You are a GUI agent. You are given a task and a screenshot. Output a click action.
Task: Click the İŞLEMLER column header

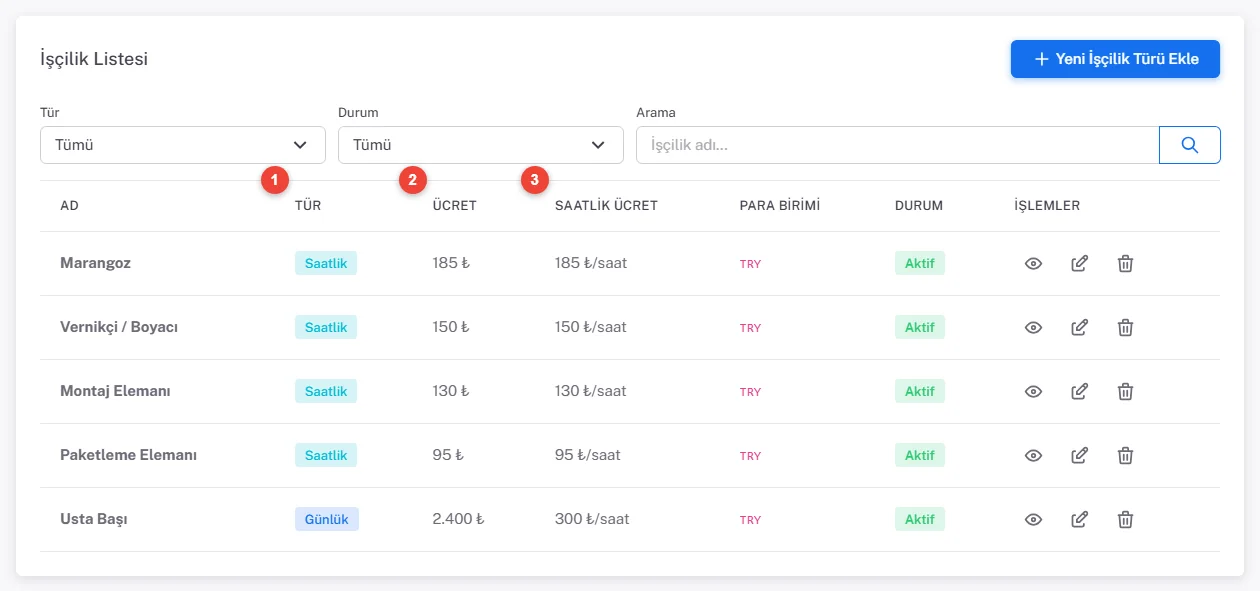pos(1047,206)
